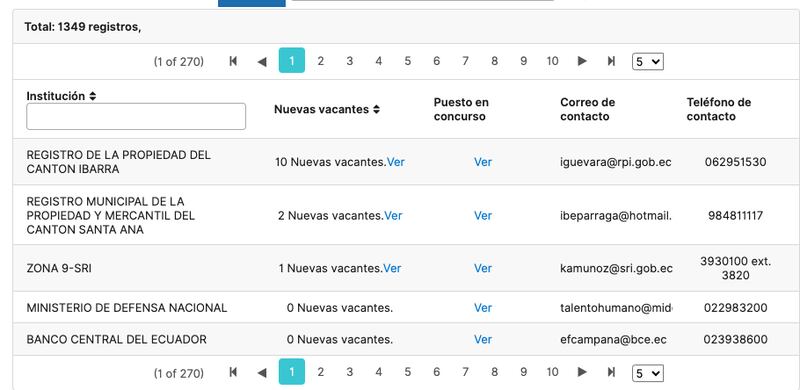This screenshot has height=390, width=800.
Task: Open Puesto en concurso for Canton Santa Ana
Action: tap(483, 215)
